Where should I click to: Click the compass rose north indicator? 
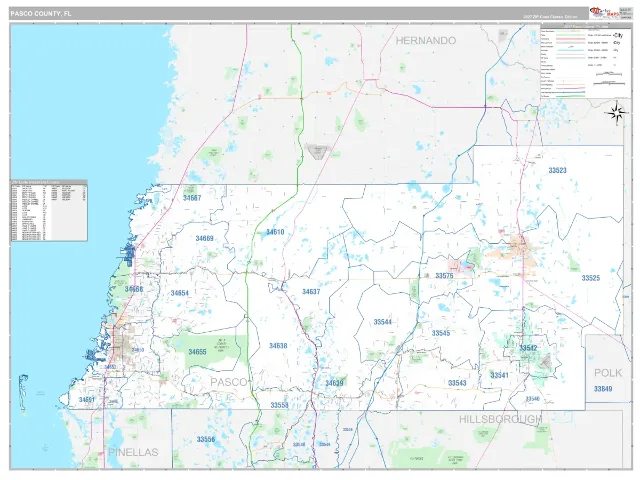coord(617,113)
